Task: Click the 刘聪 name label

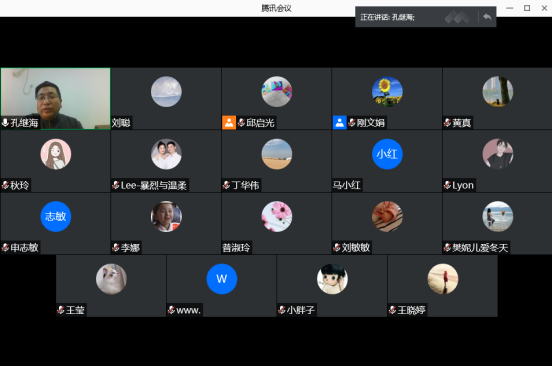Action: pos(121,123)
